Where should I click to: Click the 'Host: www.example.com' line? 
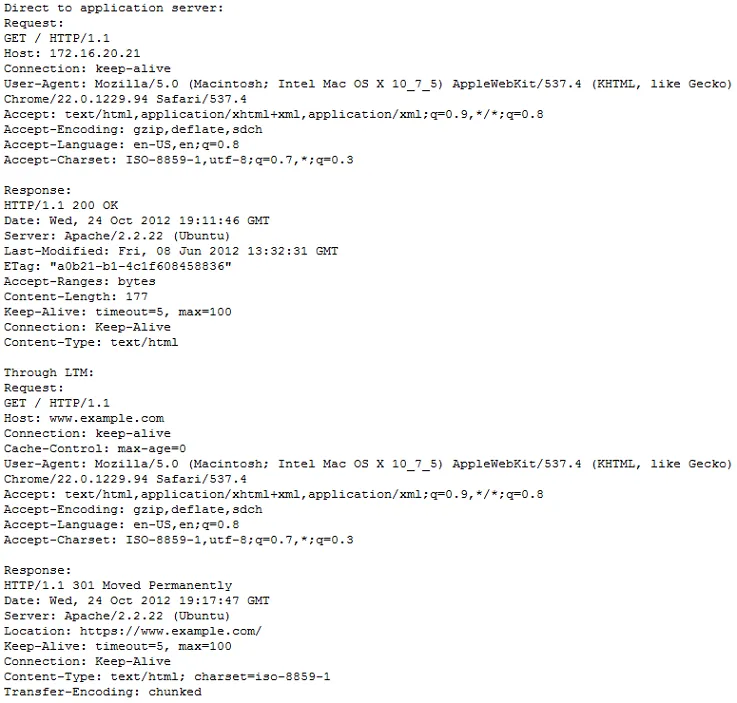(x=84, y=418)
